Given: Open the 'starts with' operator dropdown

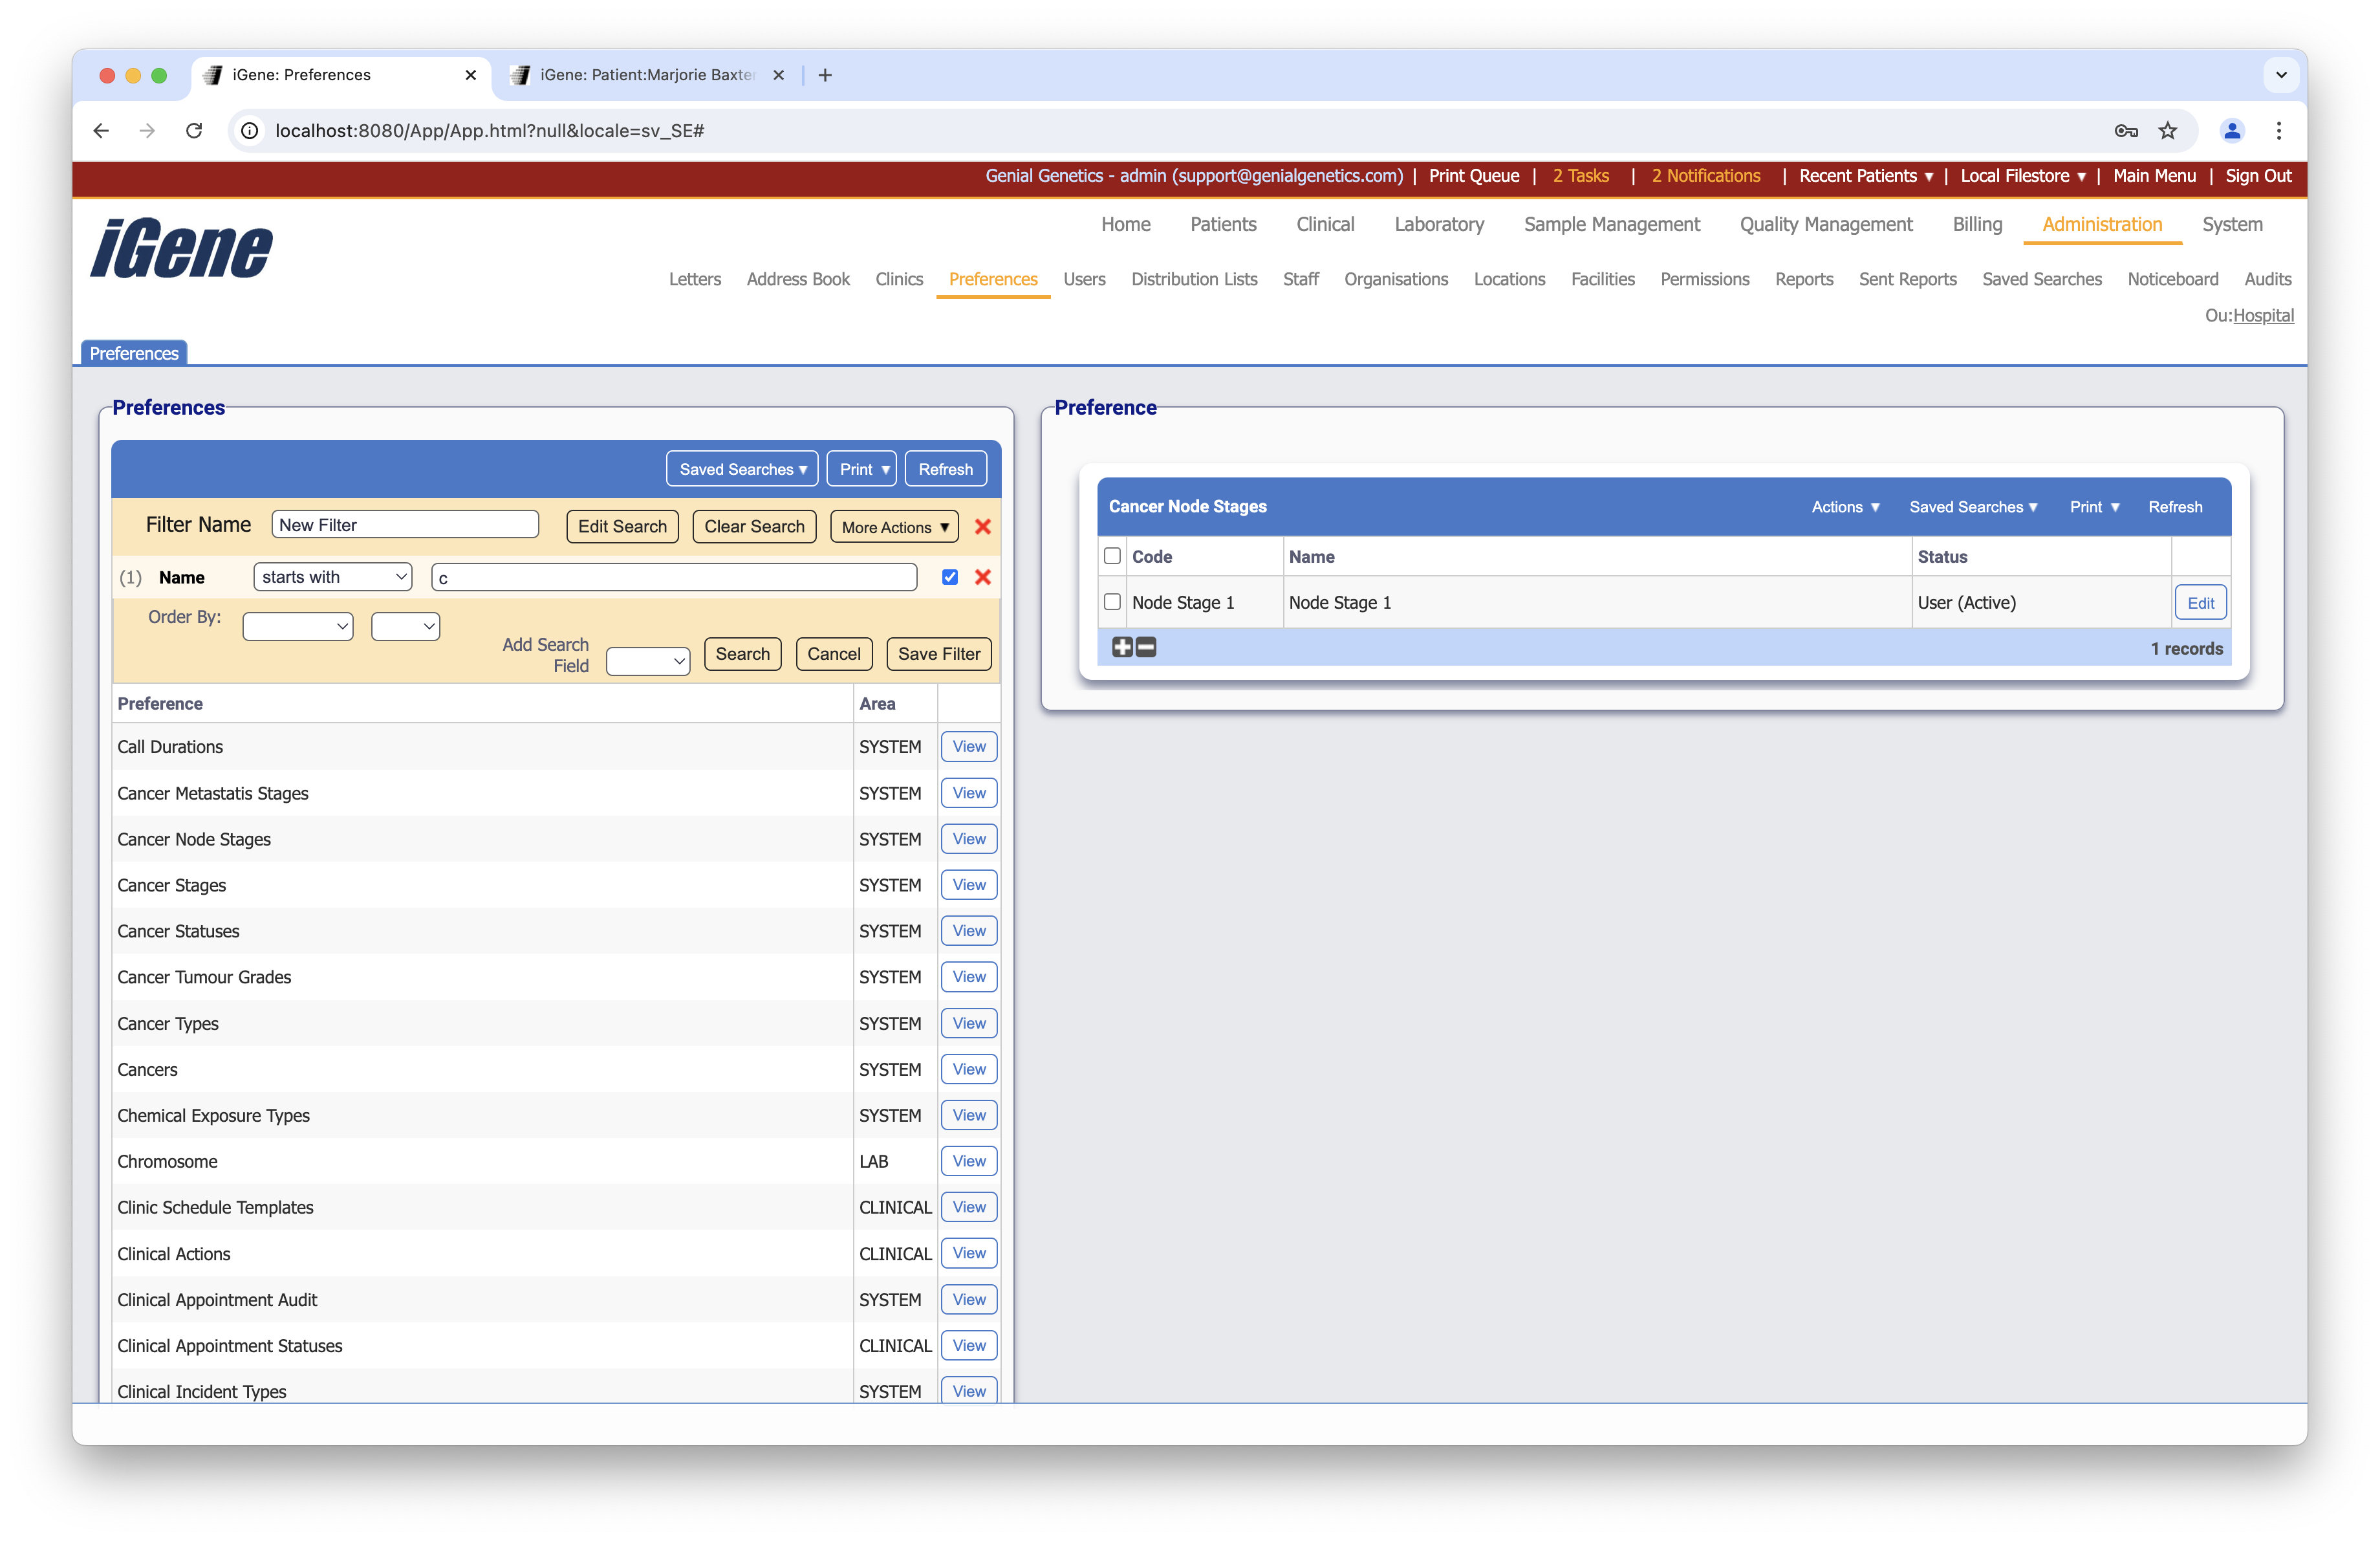Looking at the screenshot, I should pos(333,577).
